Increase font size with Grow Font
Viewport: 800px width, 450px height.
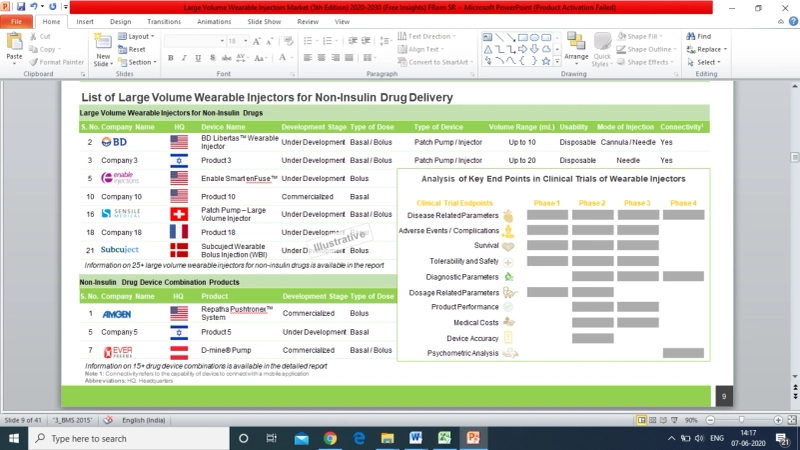click(257, 41)
